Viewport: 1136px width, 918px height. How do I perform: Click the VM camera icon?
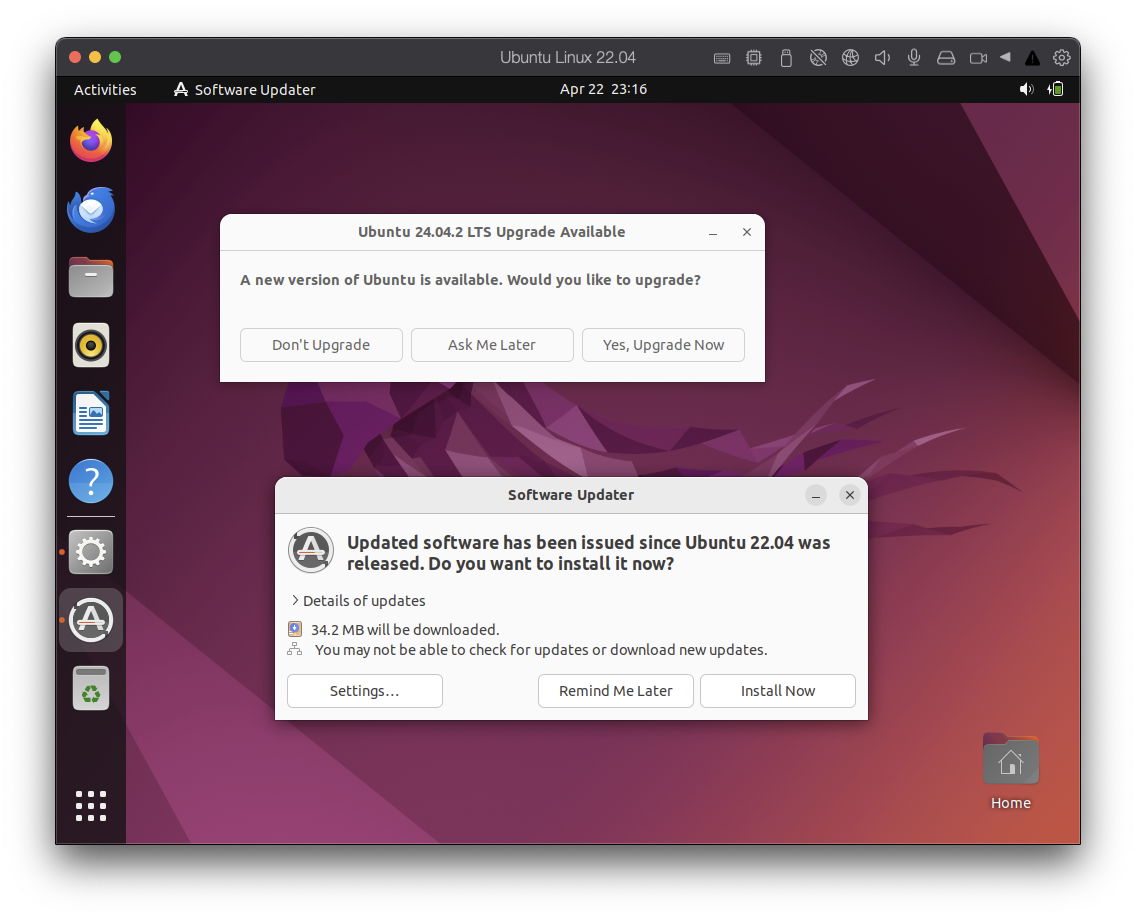coord(978,58)
